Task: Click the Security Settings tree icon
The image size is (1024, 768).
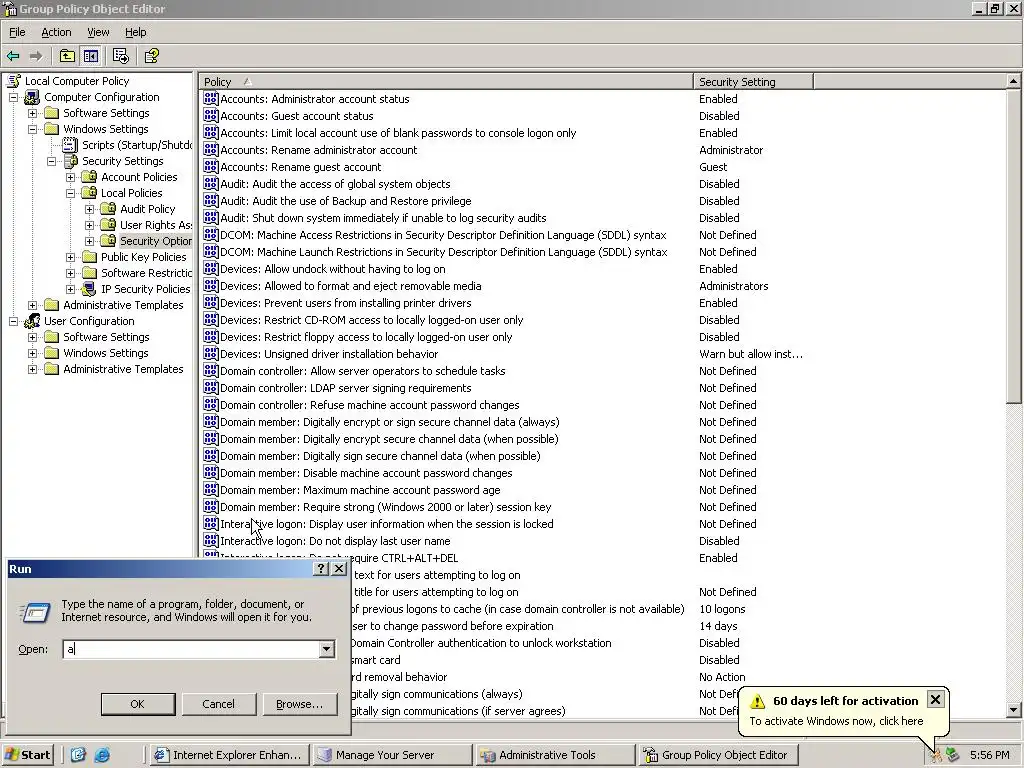Action: pos(71,161)
